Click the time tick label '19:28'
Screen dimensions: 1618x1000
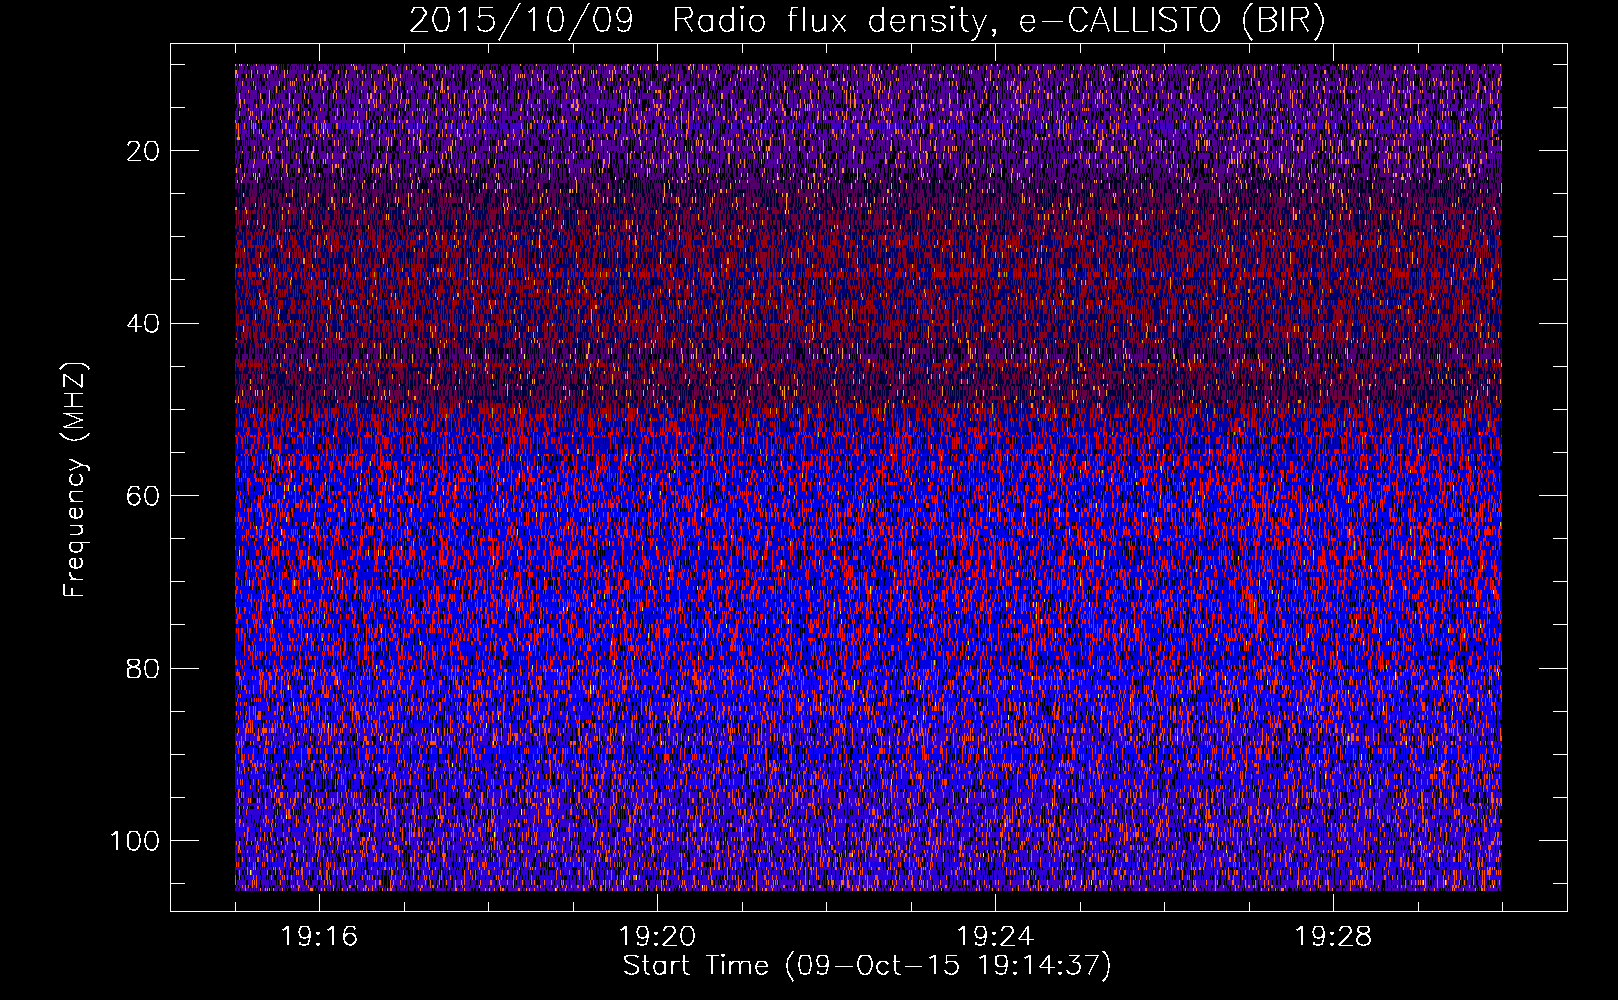1333,937
